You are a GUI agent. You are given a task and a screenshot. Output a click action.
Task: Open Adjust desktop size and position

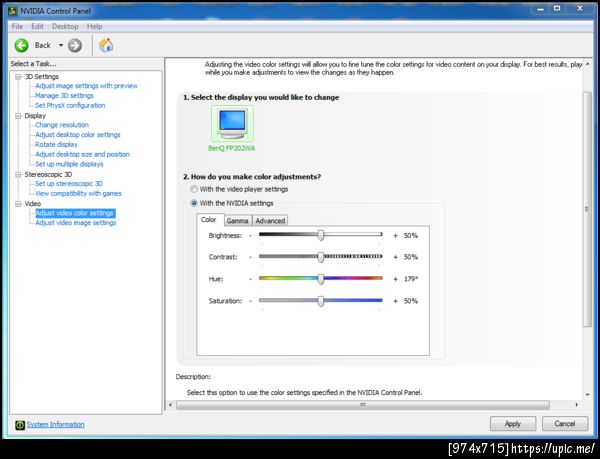(82, 154)
